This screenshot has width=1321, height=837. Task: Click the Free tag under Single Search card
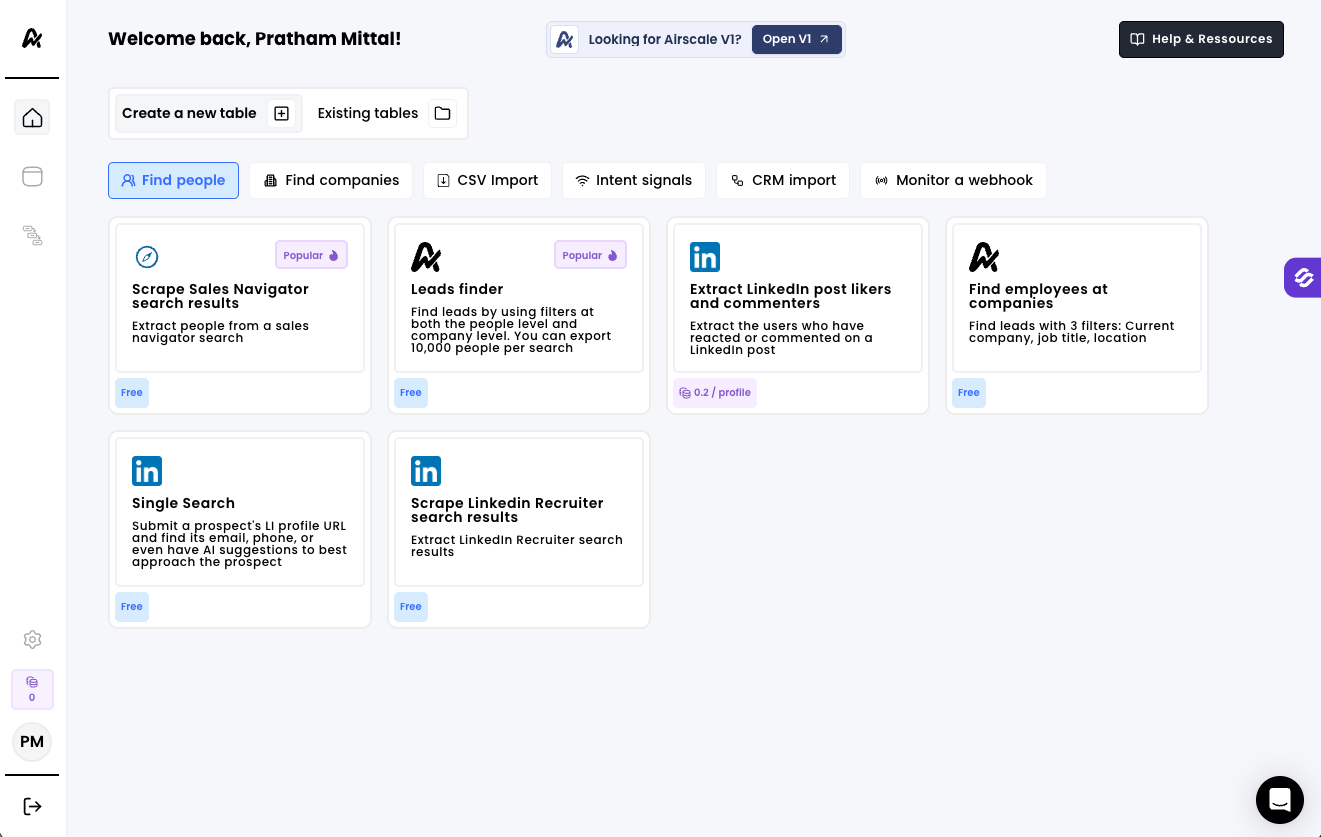[132, 607]
